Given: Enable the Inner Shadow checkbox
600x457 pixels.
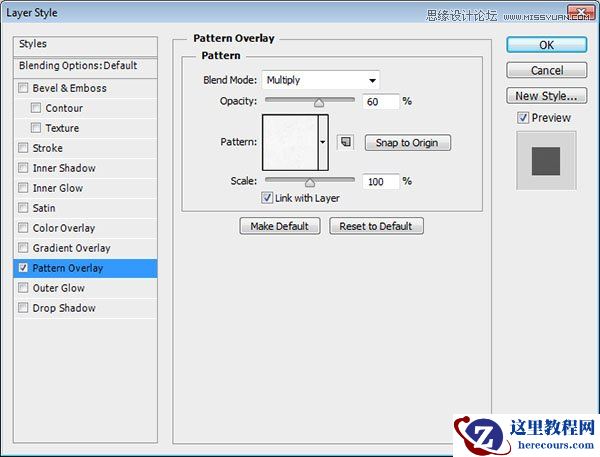Looking at the screenshot, I should point(23,168).
